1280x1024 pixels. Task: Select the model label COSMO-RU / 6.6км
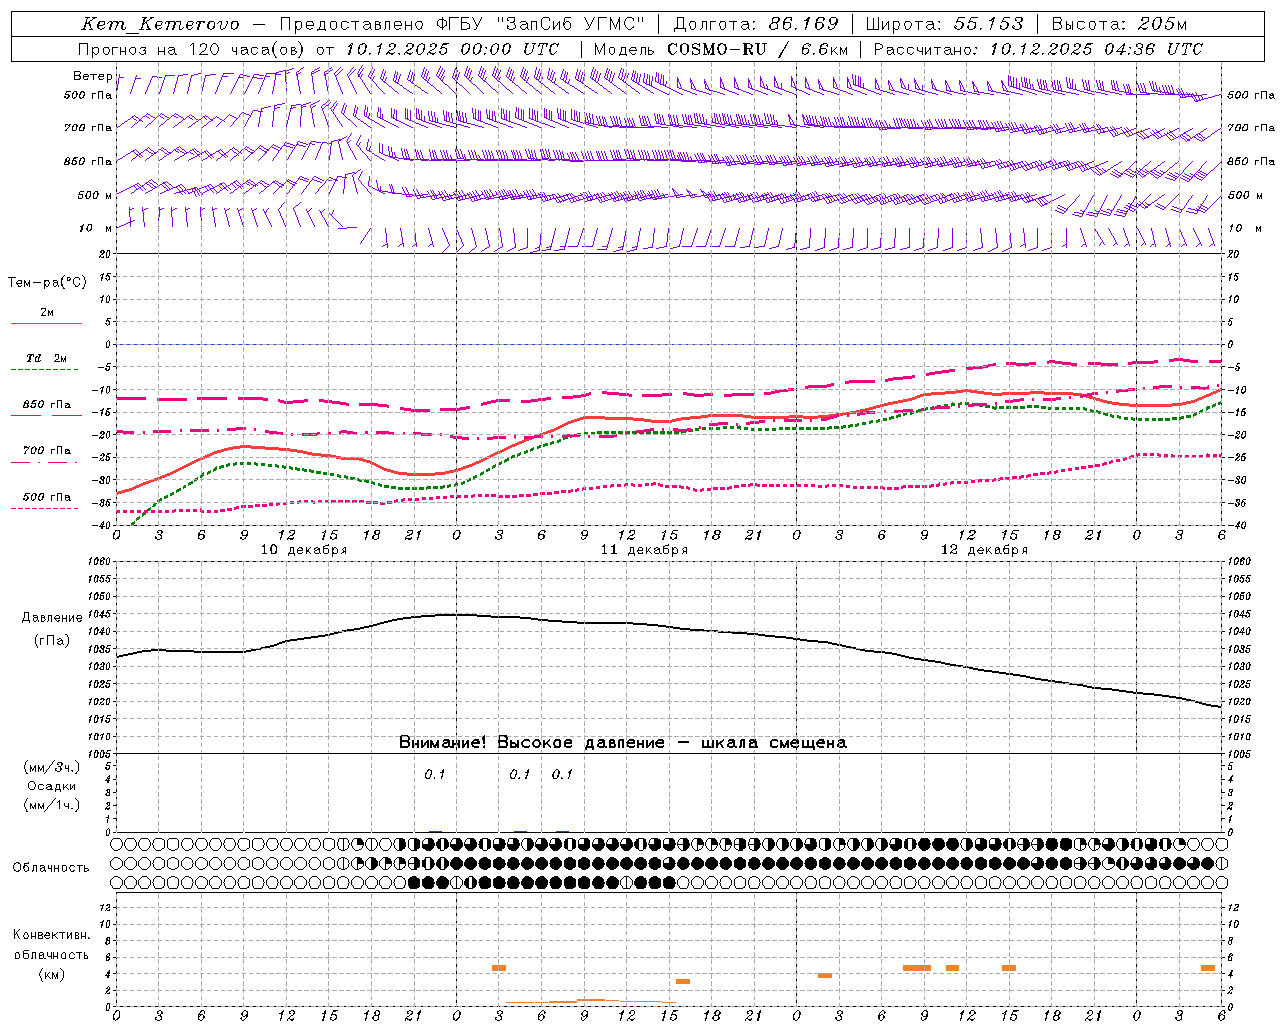coord(757,49)
